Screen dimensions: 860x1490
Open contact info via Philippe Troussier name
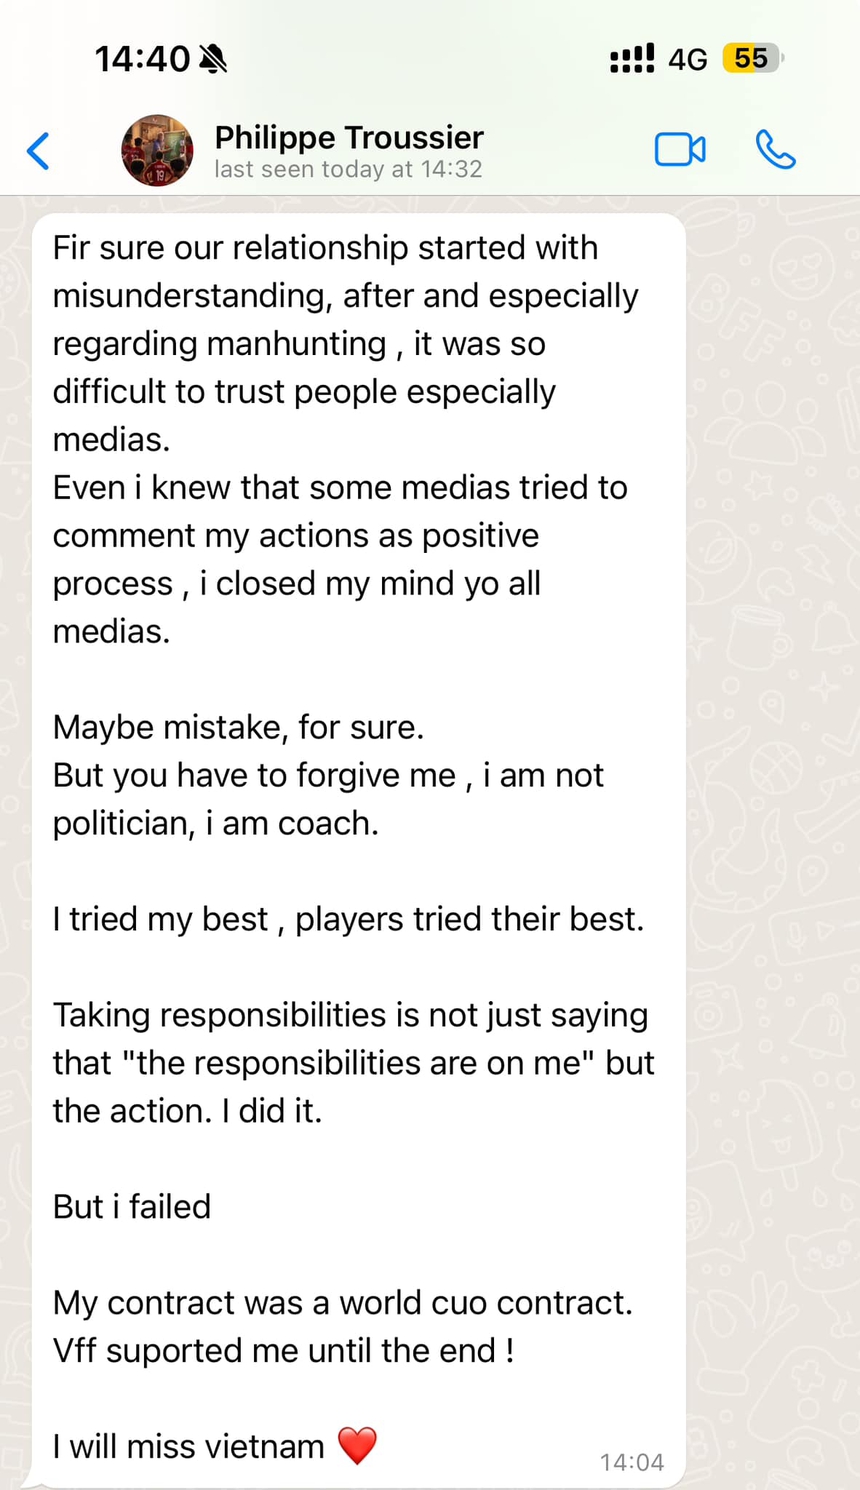[349, 137]
